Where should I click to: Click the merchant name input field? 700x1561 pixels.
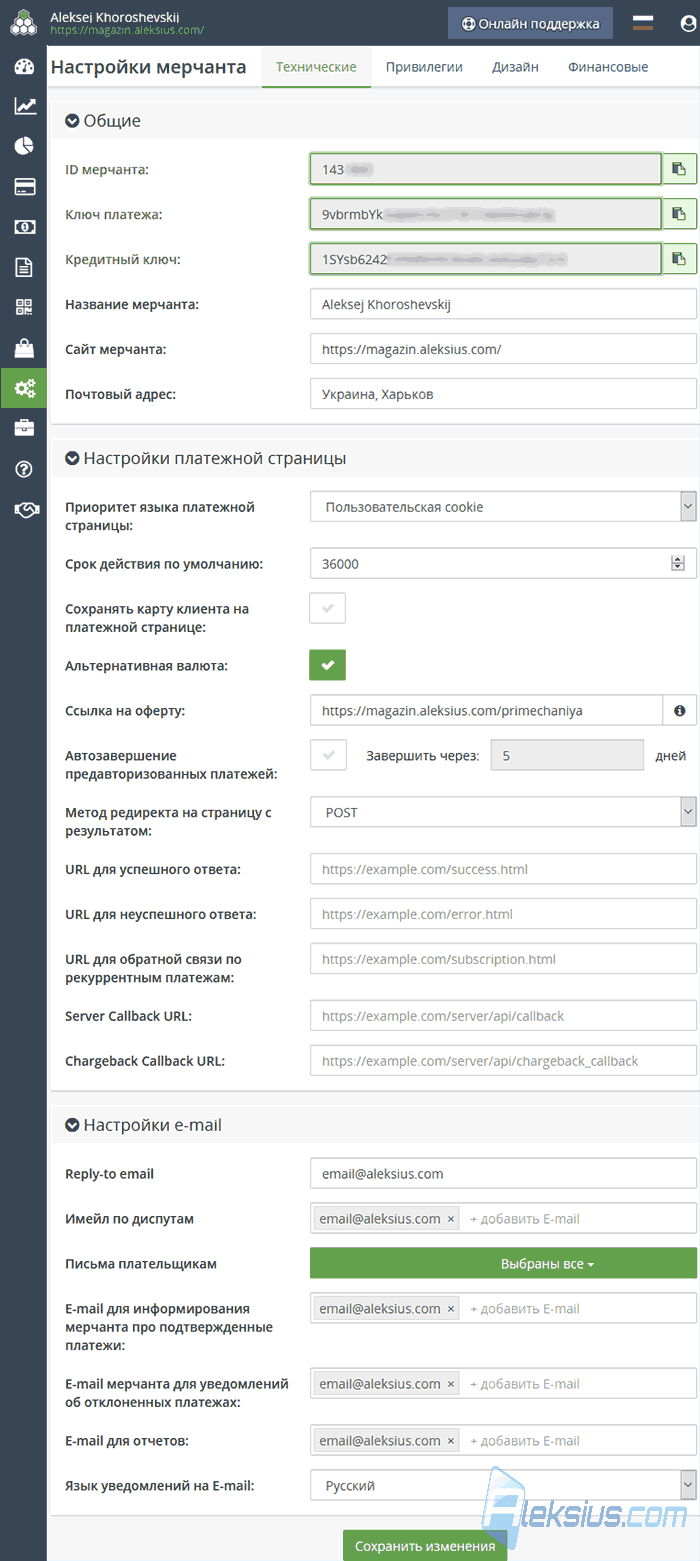pyautogui.click(x=503, y=304)
